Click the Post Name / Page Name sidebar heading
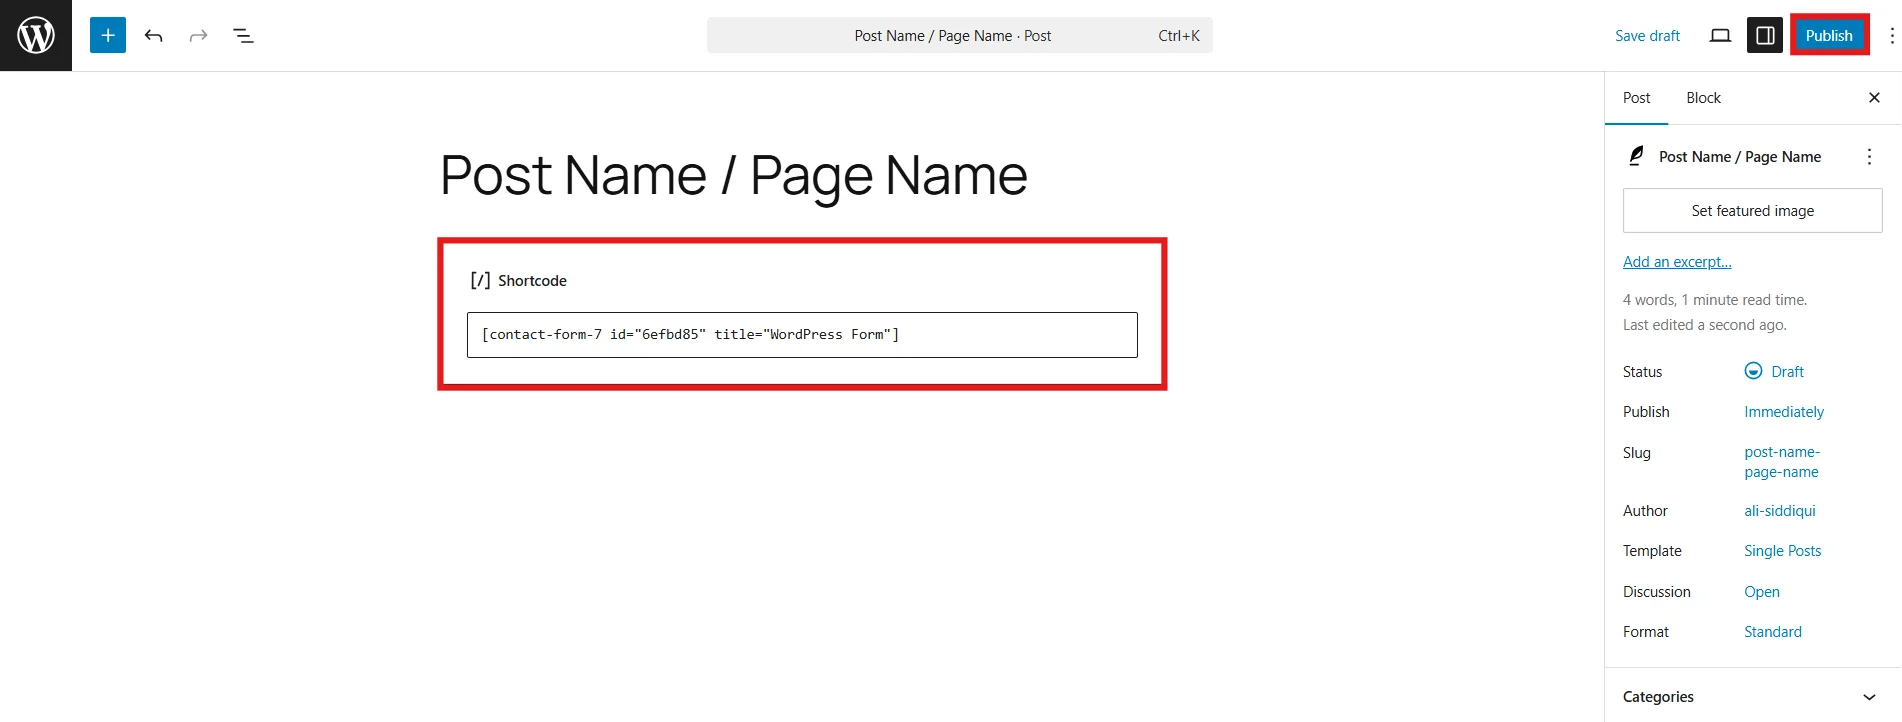1902x722 pixels. [x=1739, y=157]
